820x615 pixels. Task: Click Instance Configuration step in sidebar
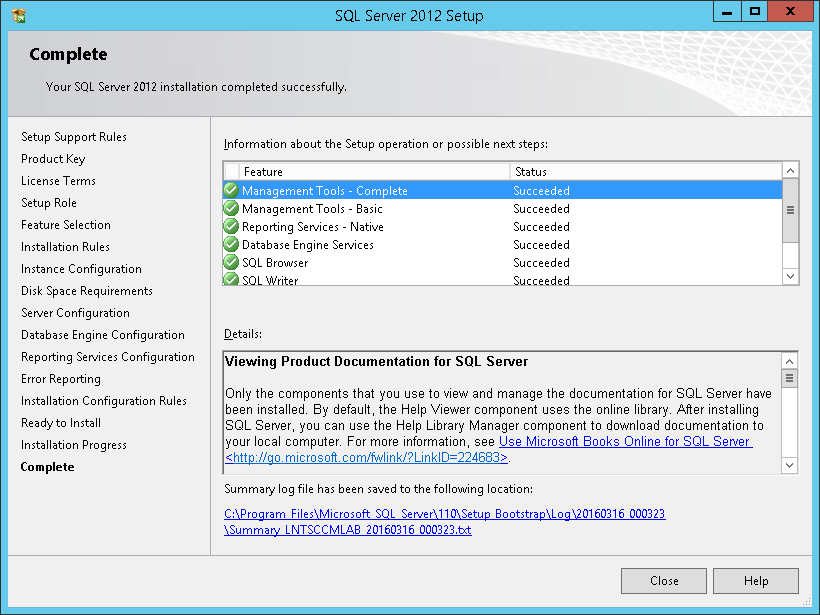pyautogui.click(x=81, y=269)
